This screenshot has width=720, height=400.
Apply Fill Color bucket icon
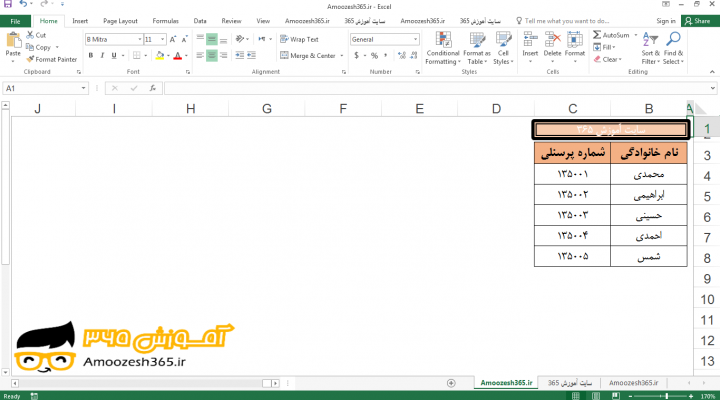pos(160,56)
